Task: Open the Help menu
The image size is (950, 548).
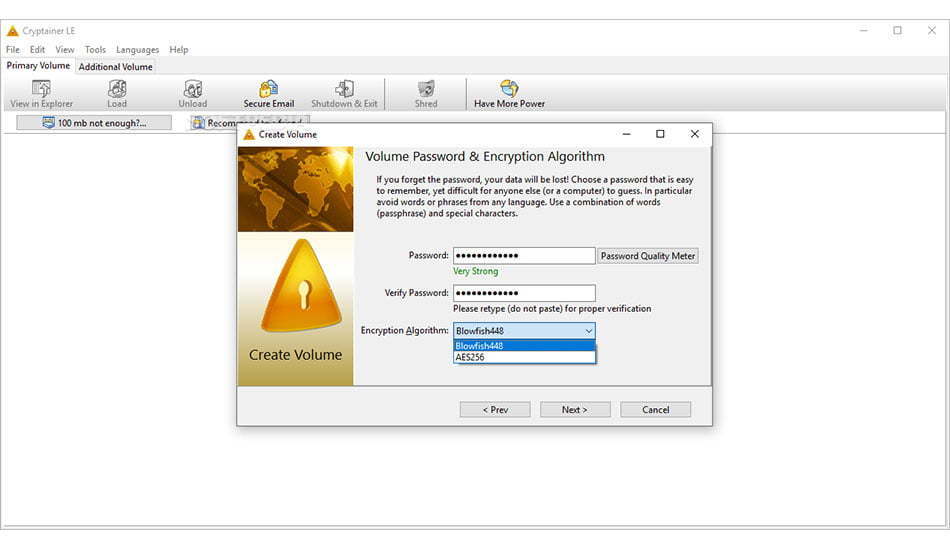Action: (178, 50)
